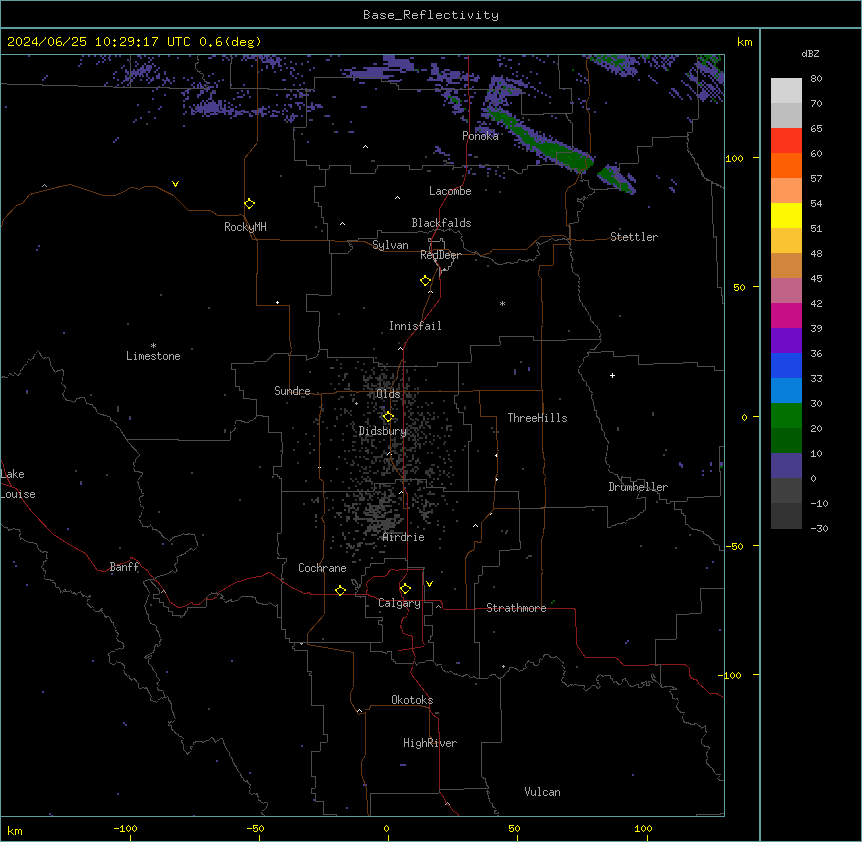Click the Didsbury town label
The image size is (862, 842).
coord(383,431)
